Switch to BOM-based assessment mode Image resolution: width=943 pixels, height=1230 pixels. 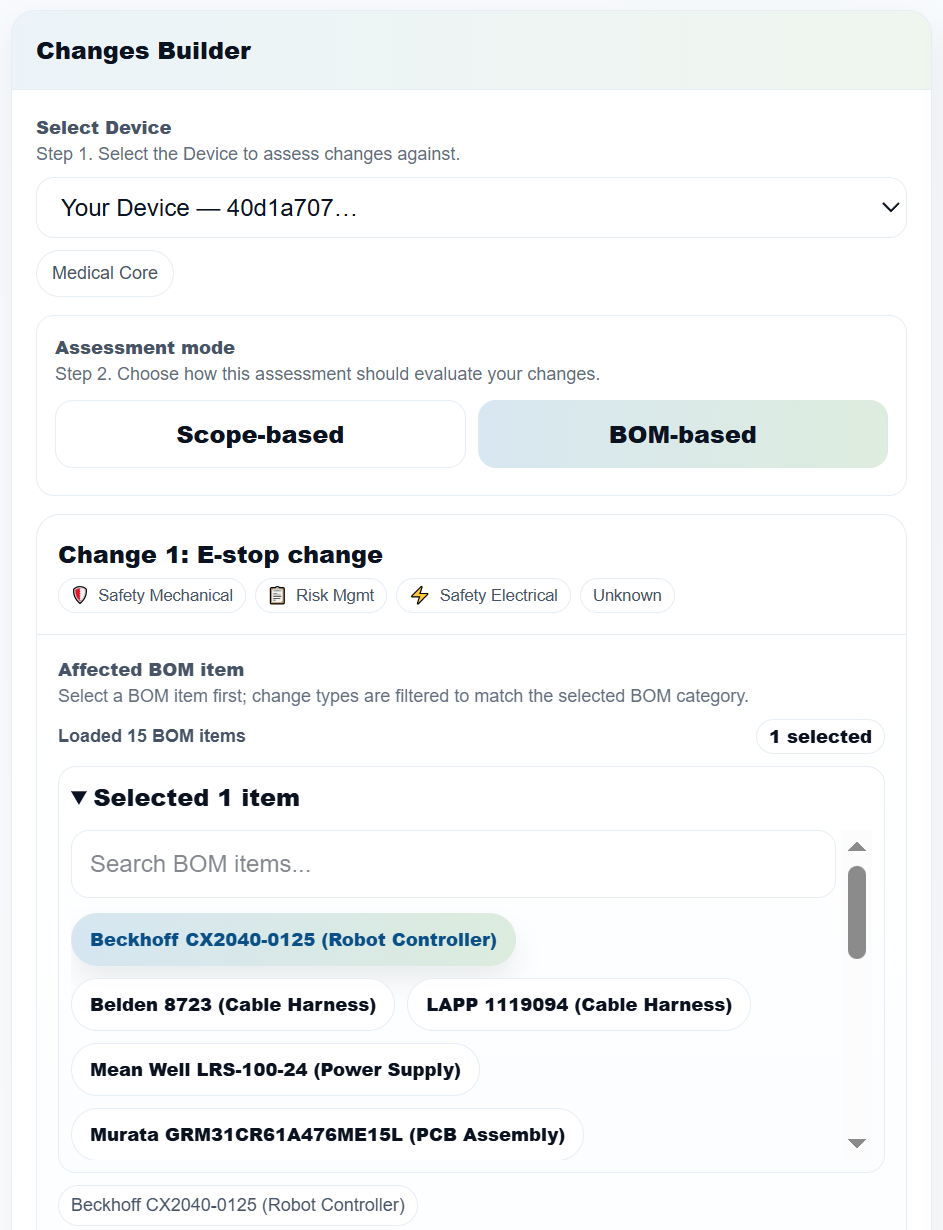click(682, 434)
